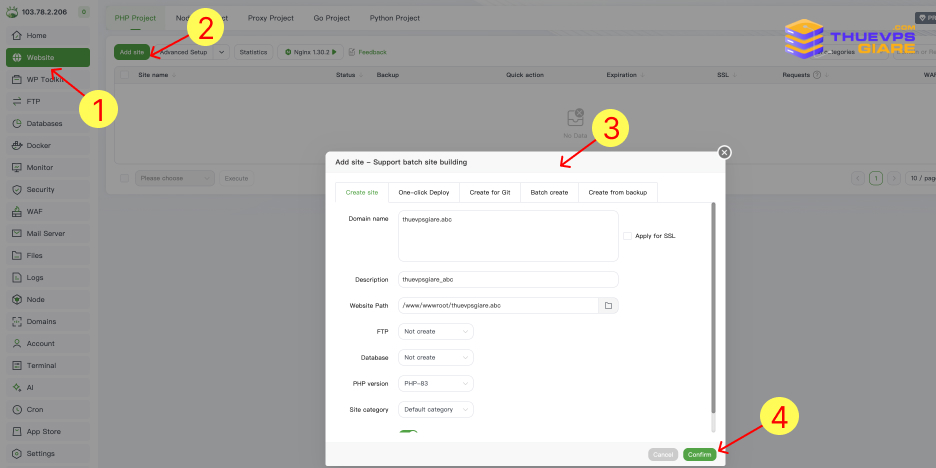
Task: Switch to Create from backup tab
Action: coord(618,192)
